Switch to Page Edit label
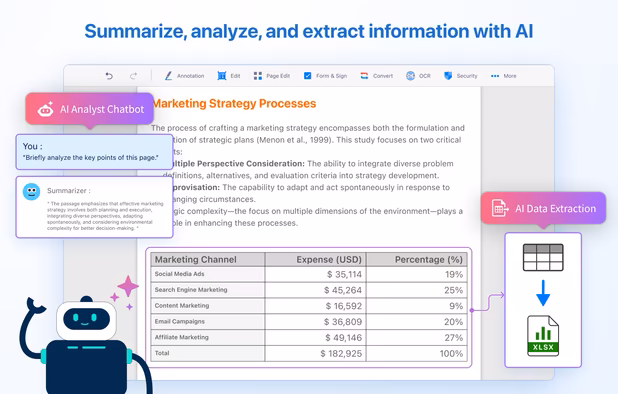The width and height of the screenshot is (618, 394). point(278,76)
